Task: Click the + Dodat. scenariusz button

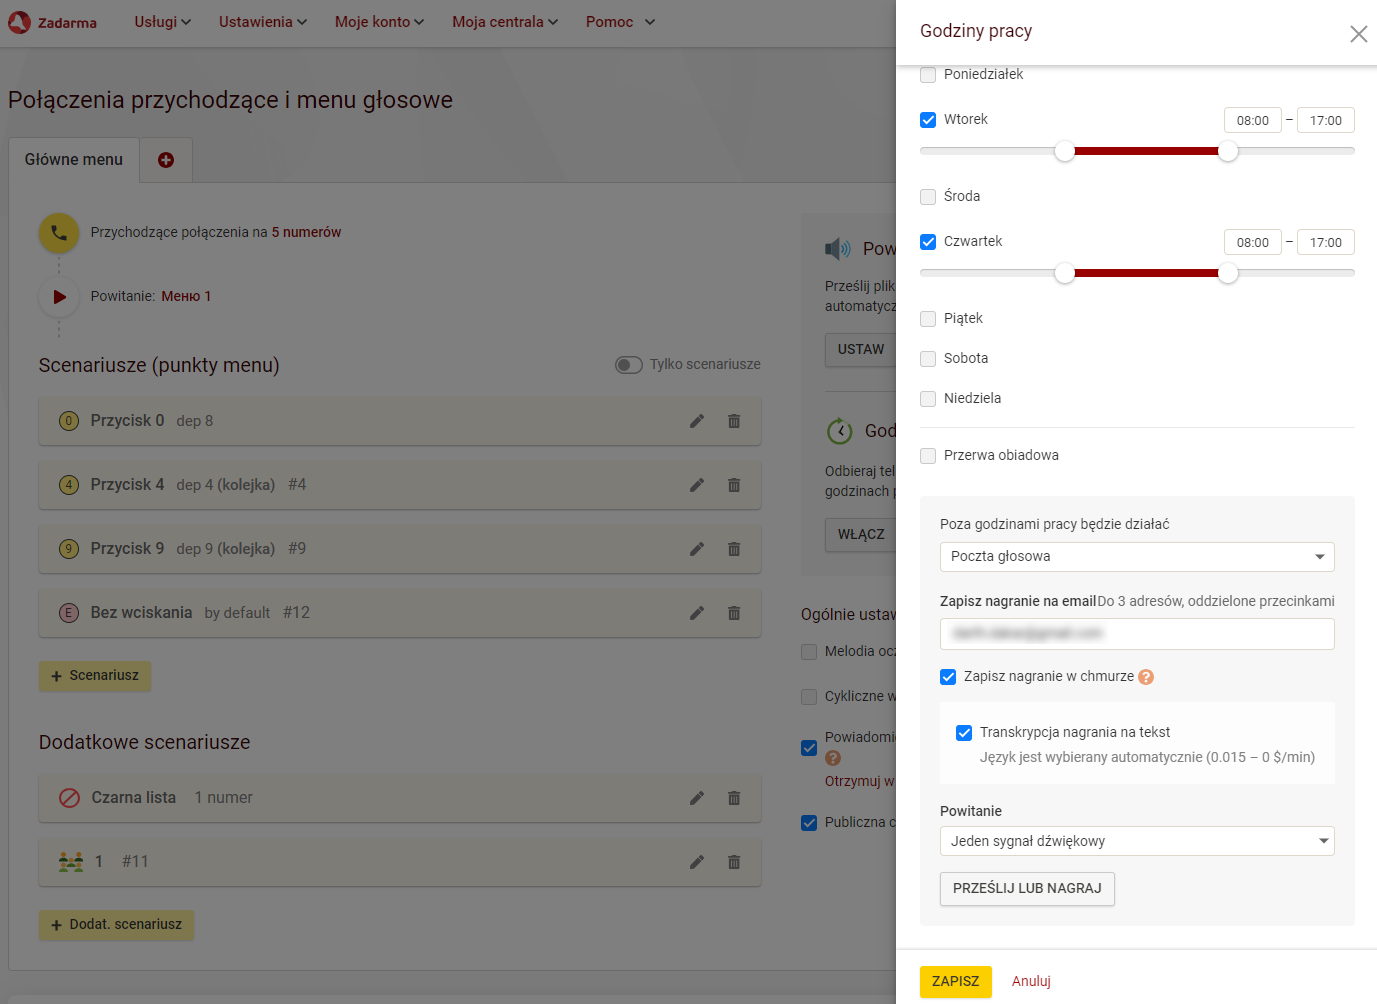Action: (x=116, y=925)
